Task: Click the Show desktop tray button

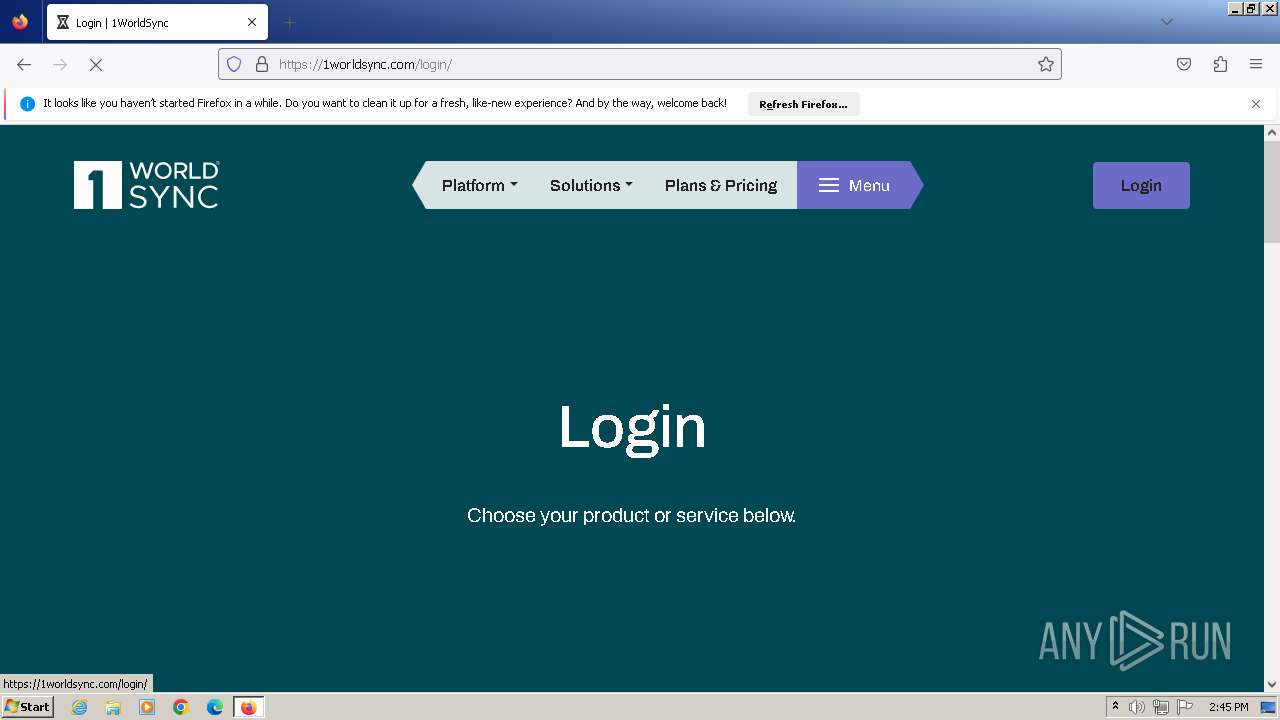Action: pyautogui.click(x=1268, y=707)
